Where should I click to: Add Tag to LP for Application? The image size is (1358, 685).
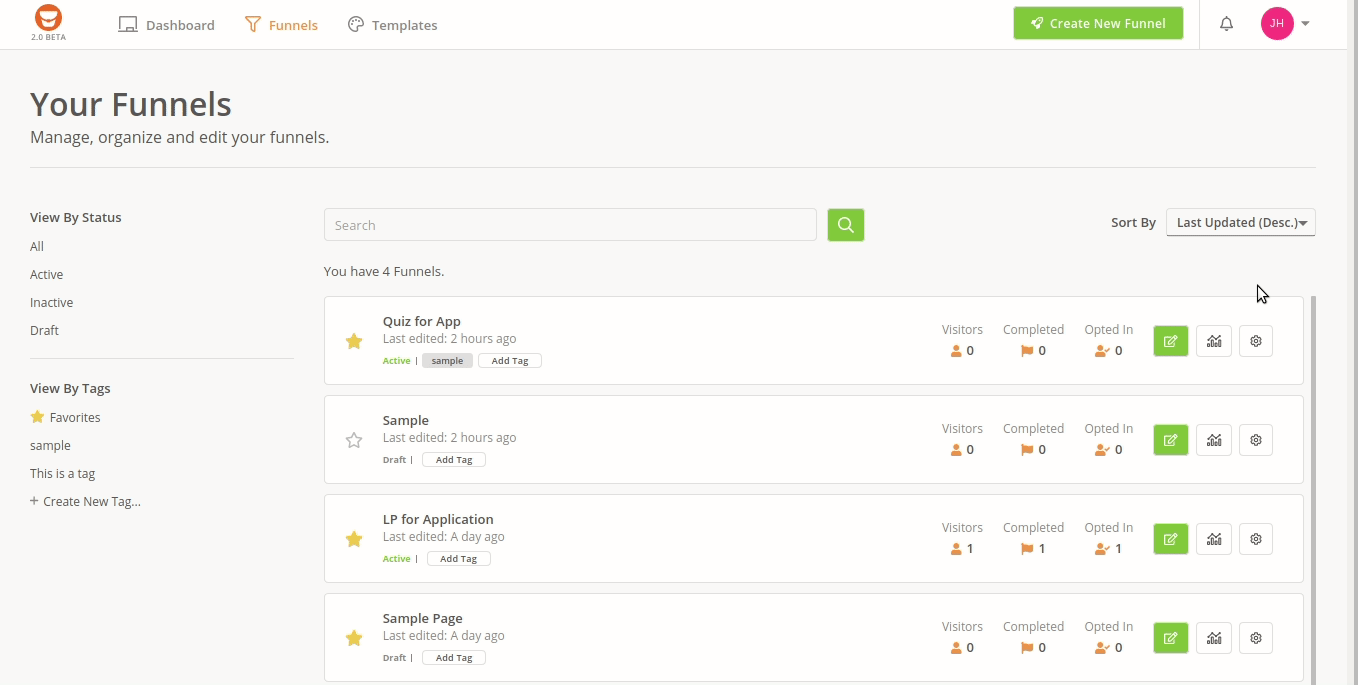[x=459, y=559]
